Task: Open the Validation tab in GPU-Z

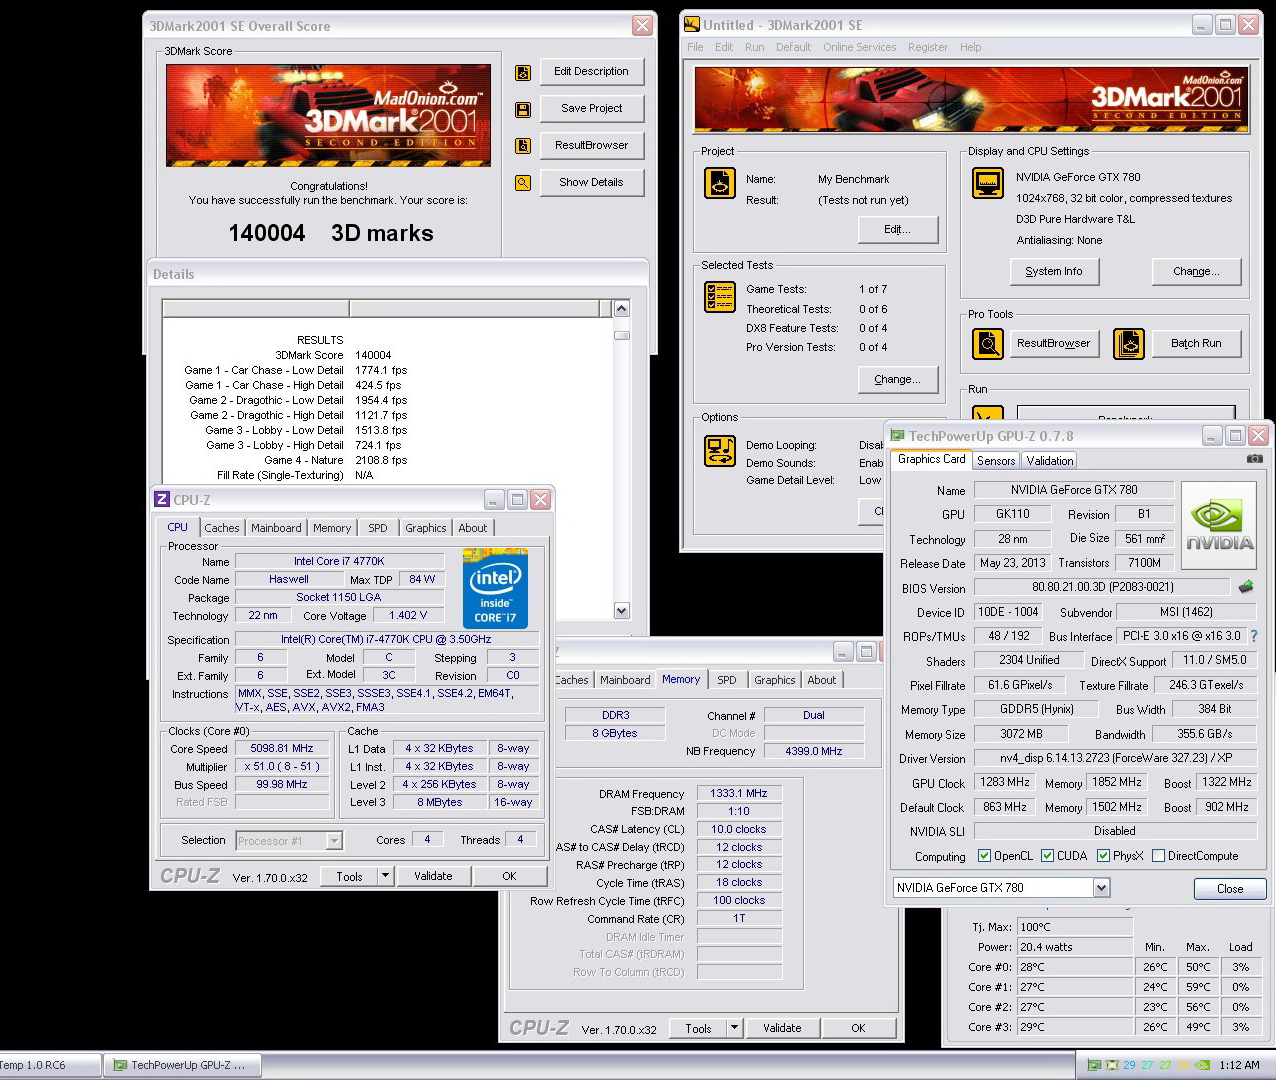Action: coord(1050,460)
